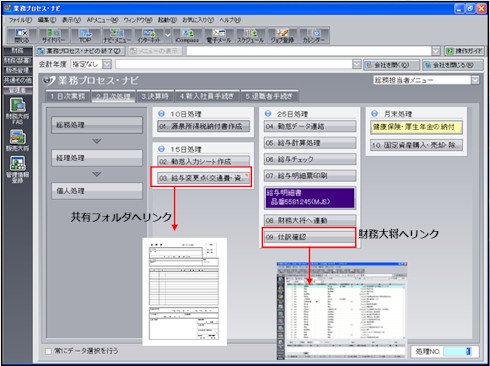Open the スケジュール toolbar icon
The width and height of the screenshot is (490, 366).
(250, 36)
